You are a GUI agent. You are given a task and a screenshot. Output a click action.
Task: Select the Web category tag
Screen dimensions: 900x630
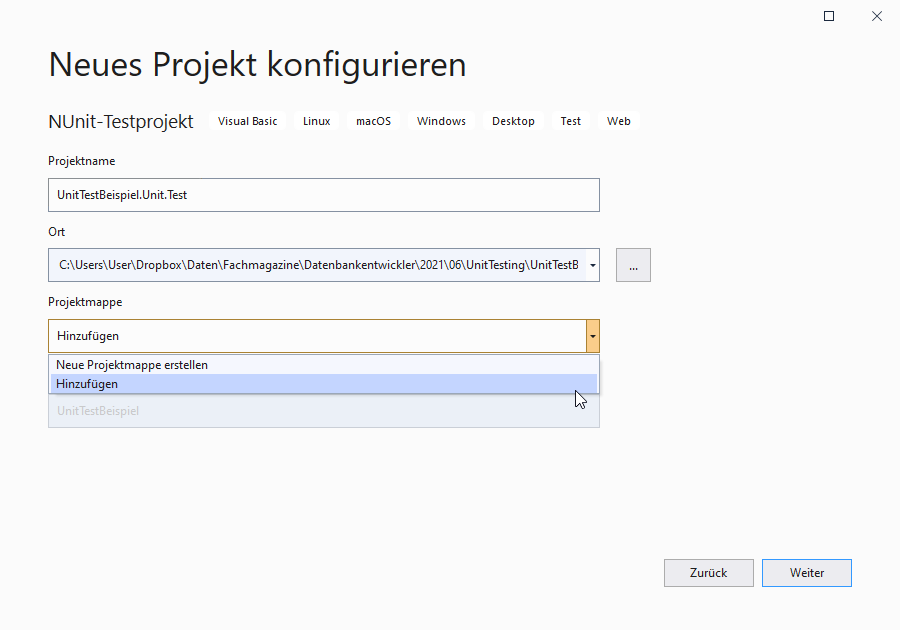[x=618, y=121]
